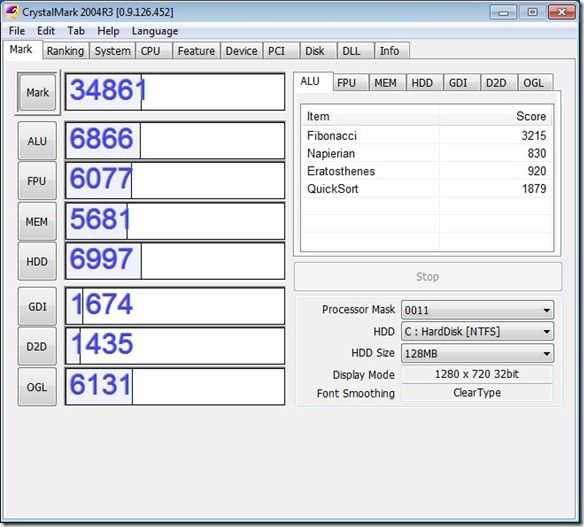Click the ALU score 6866 bar
This screenshot has width=584, height=527.
tap(175, 140)
